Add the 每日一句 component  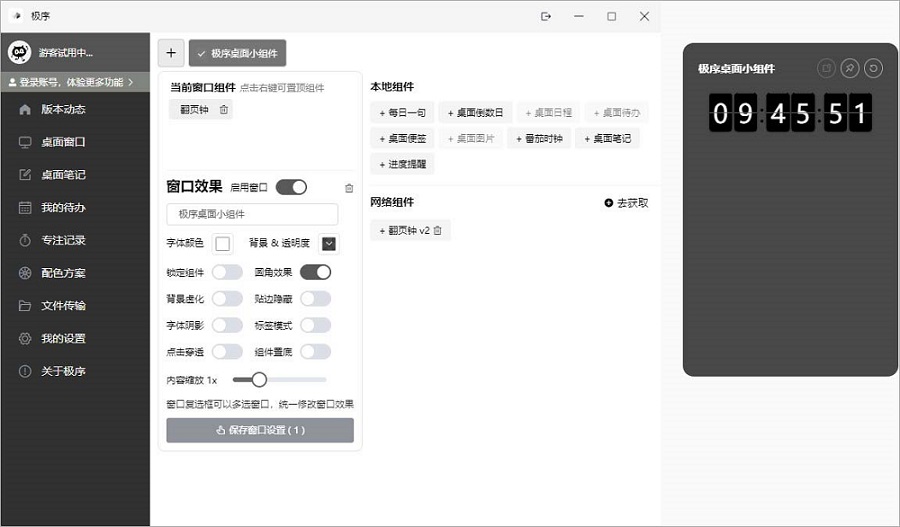(x=402, y=113)
